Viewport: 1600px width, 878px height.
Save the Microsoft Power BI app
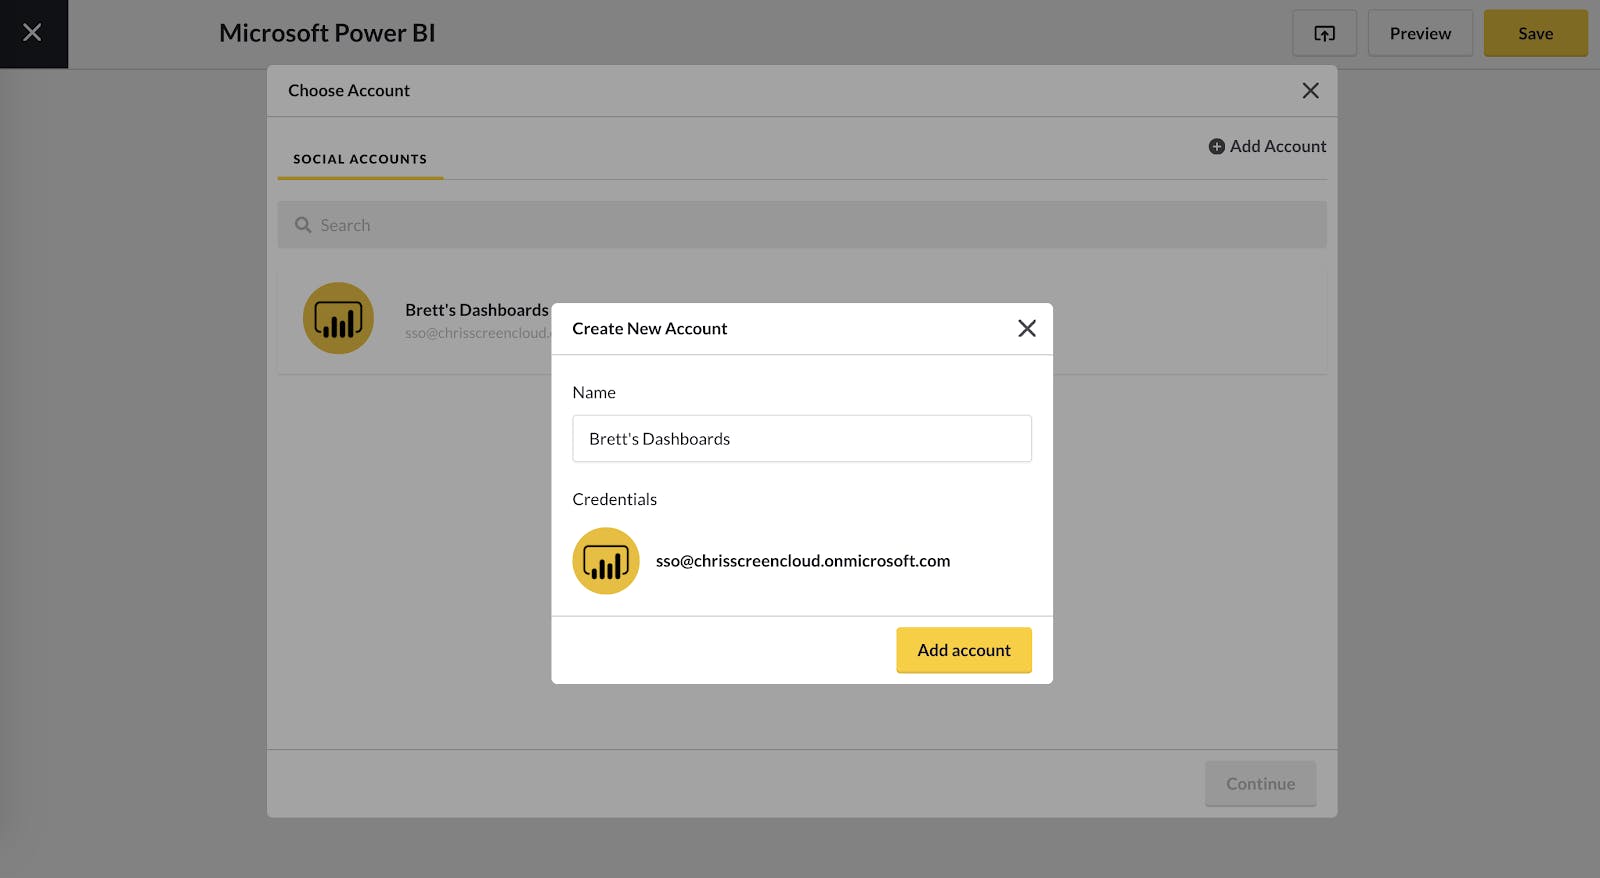[x=1535, y=33]
